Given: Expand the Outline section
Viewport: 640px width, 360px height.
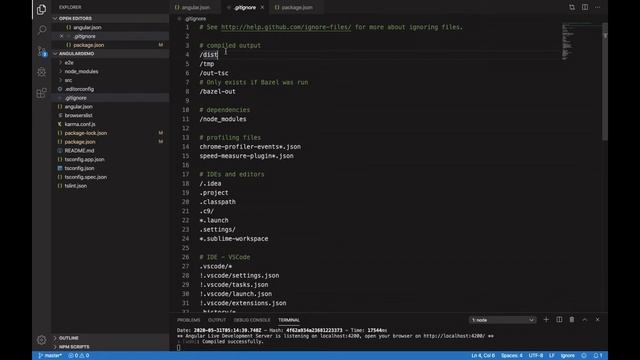Looking at the screenshot, I should point(68,338).
